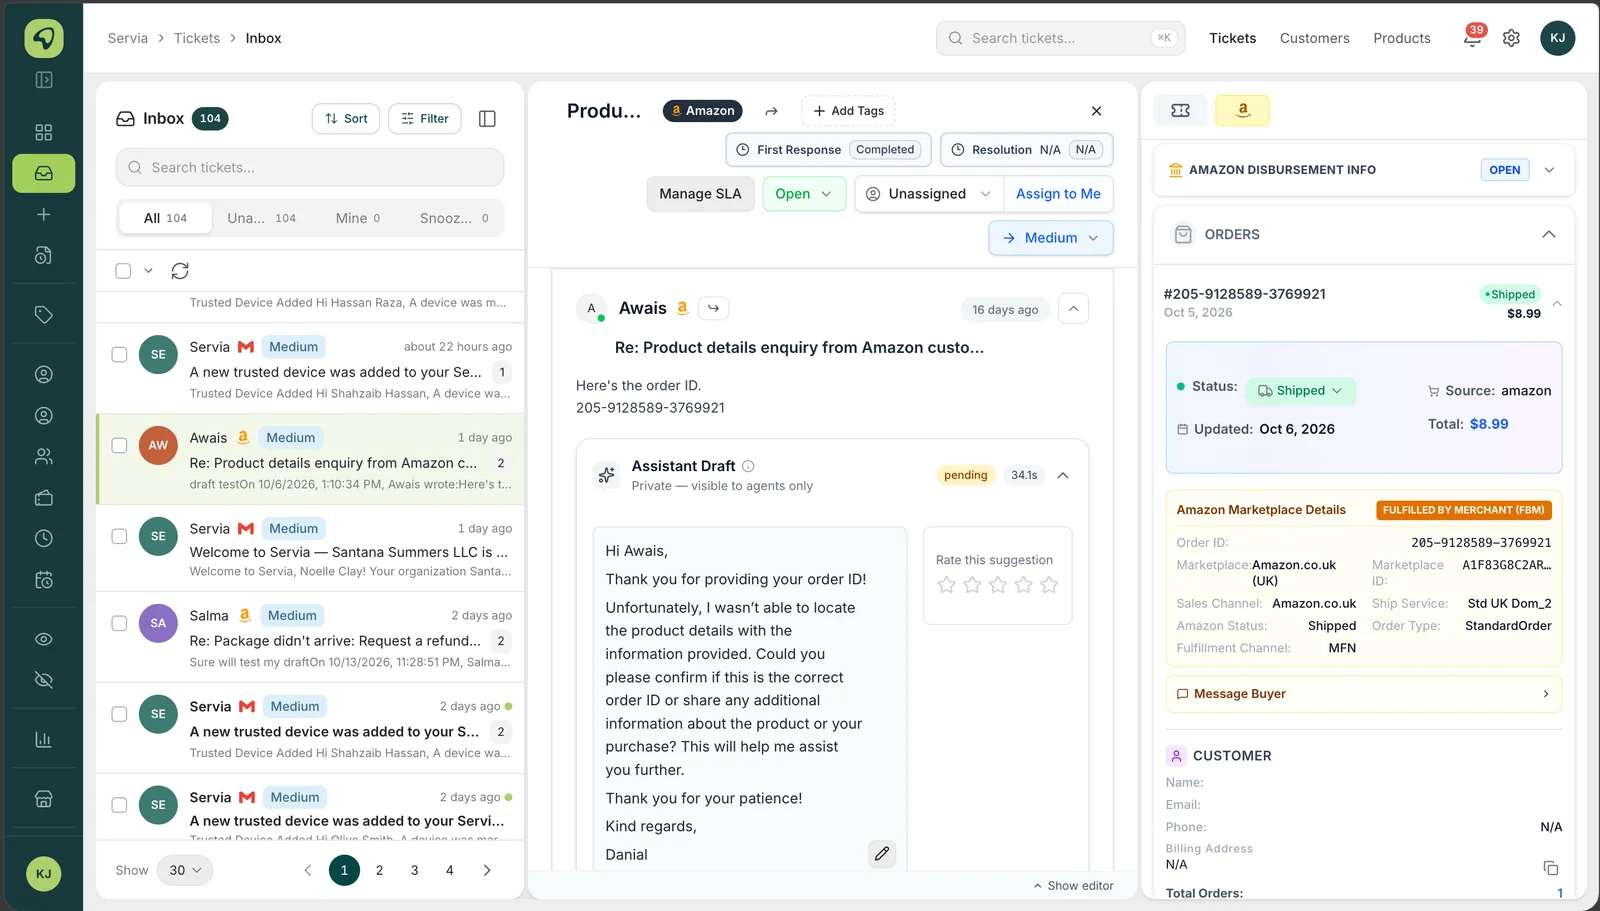Open the Products menu item
The height and width of the screenshot is (911, 1600).
[x=1401, y=38]
